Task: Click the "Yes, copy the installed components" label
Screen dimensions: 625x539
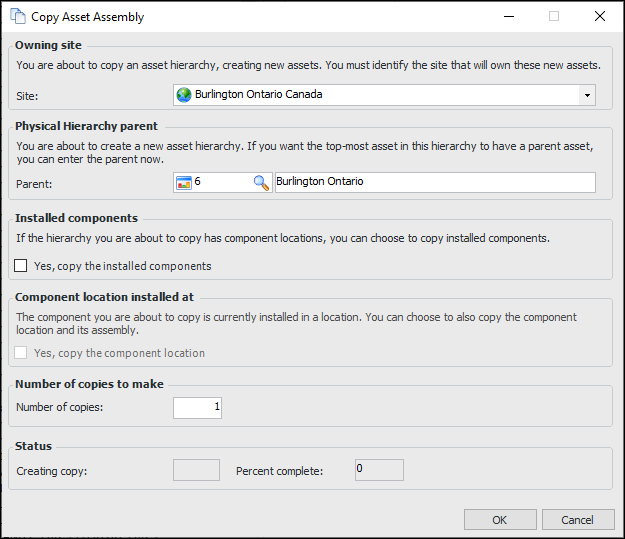Action: (x=122, y=266)
